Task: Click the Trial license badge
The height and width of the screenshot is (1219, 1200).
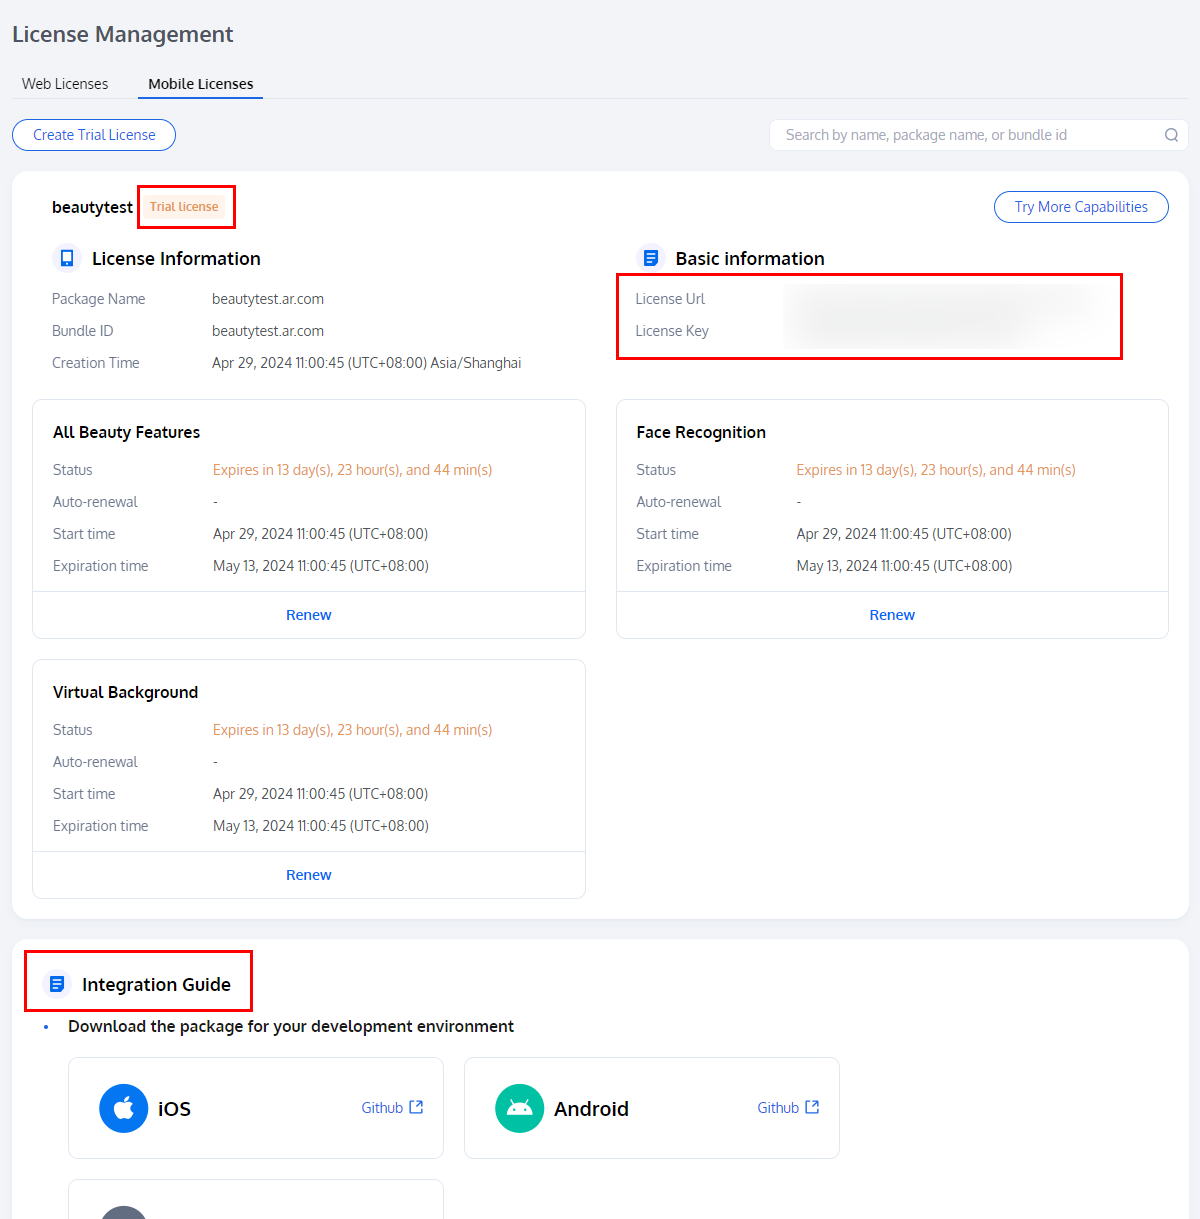Action: pos(184,207)
